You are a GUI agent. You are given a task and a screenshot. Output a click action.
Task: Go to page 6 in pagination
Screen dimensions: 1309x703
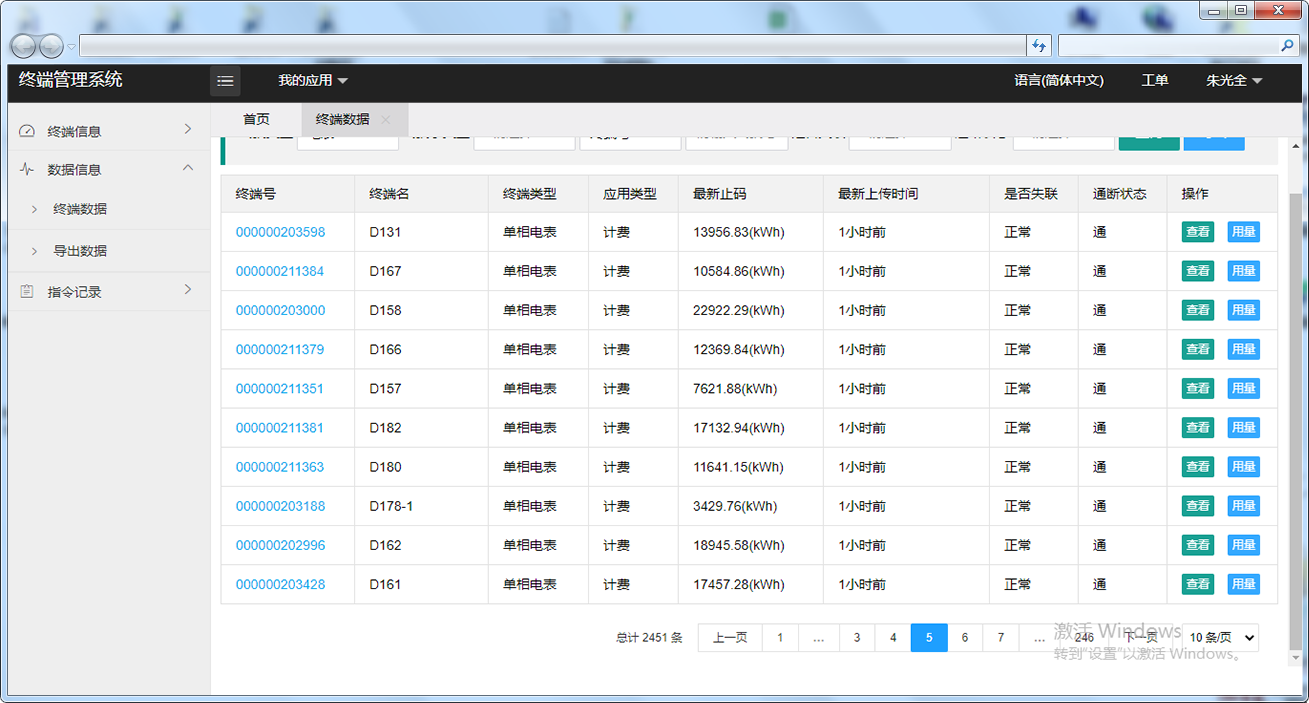[x=964, y=638]
